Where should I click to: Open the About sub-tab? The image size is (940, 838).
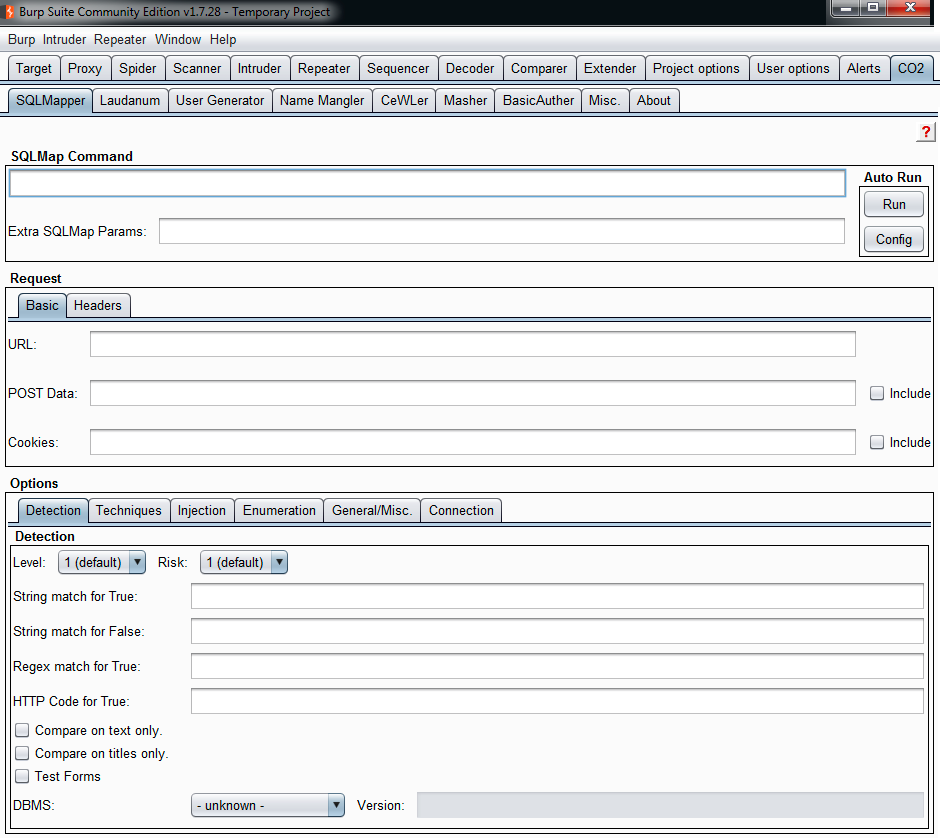pos(654,101)
